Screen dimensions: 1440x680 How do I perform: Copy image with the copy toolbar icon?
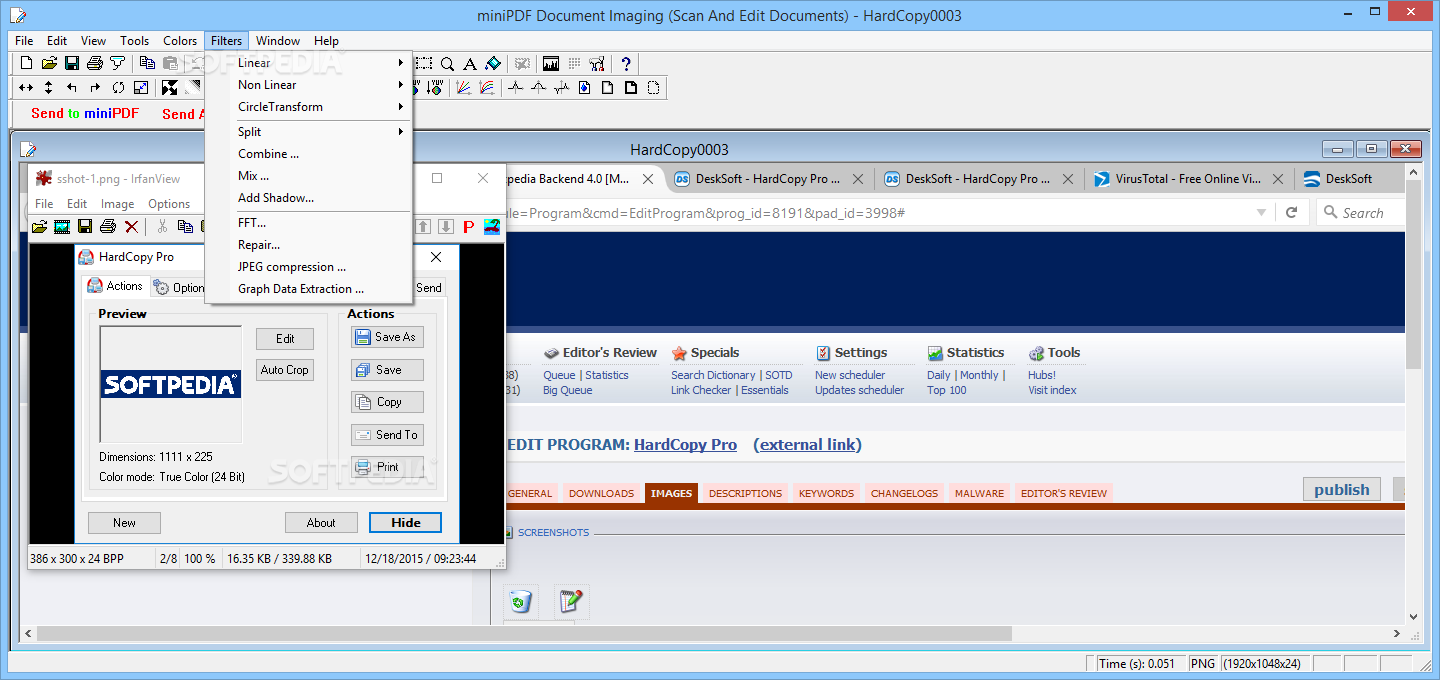tap(147, 63)
